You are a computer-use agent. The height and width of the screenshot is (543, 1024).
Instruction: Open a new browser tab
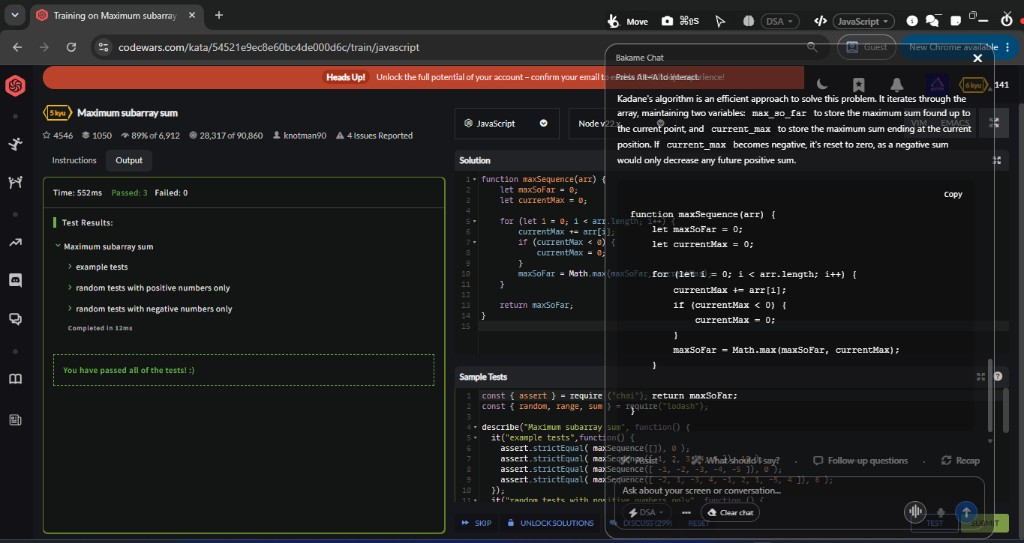[219, 15]
